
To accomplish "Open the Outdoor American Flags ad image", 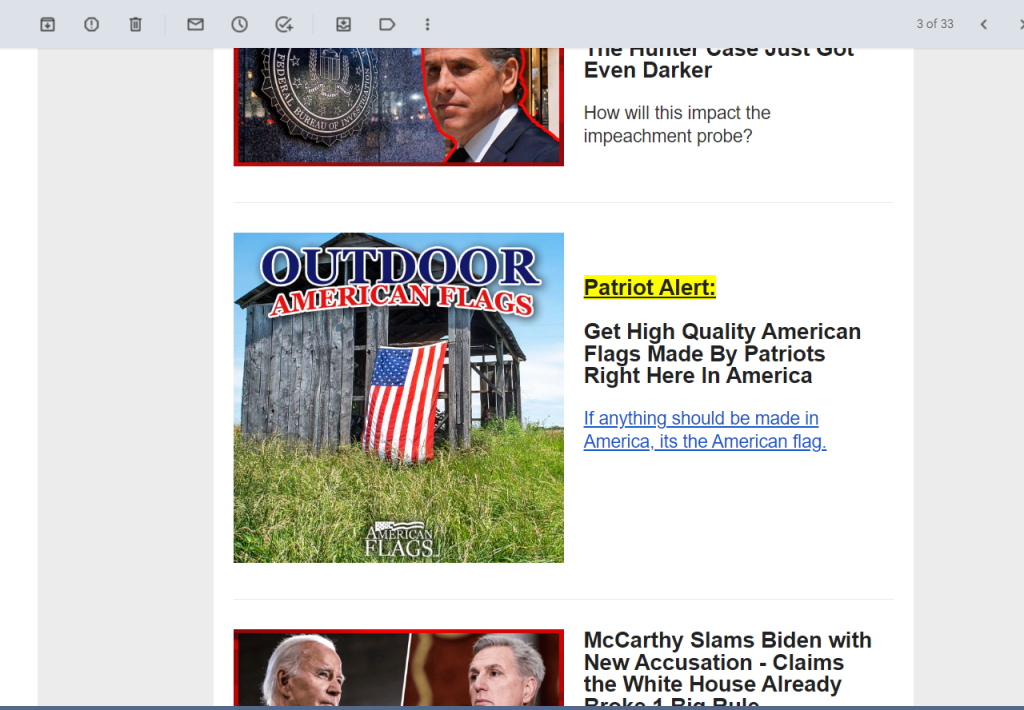I will (398, 398).
